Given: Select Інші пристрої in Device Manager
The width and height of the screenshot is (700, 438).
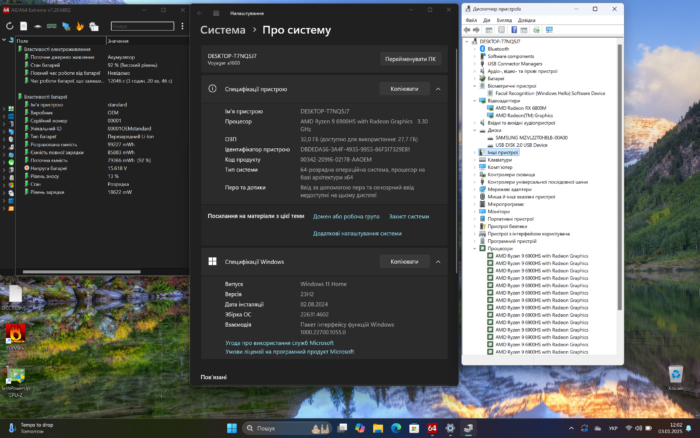Looking at the screenshot, I should (x=503, y=152).
